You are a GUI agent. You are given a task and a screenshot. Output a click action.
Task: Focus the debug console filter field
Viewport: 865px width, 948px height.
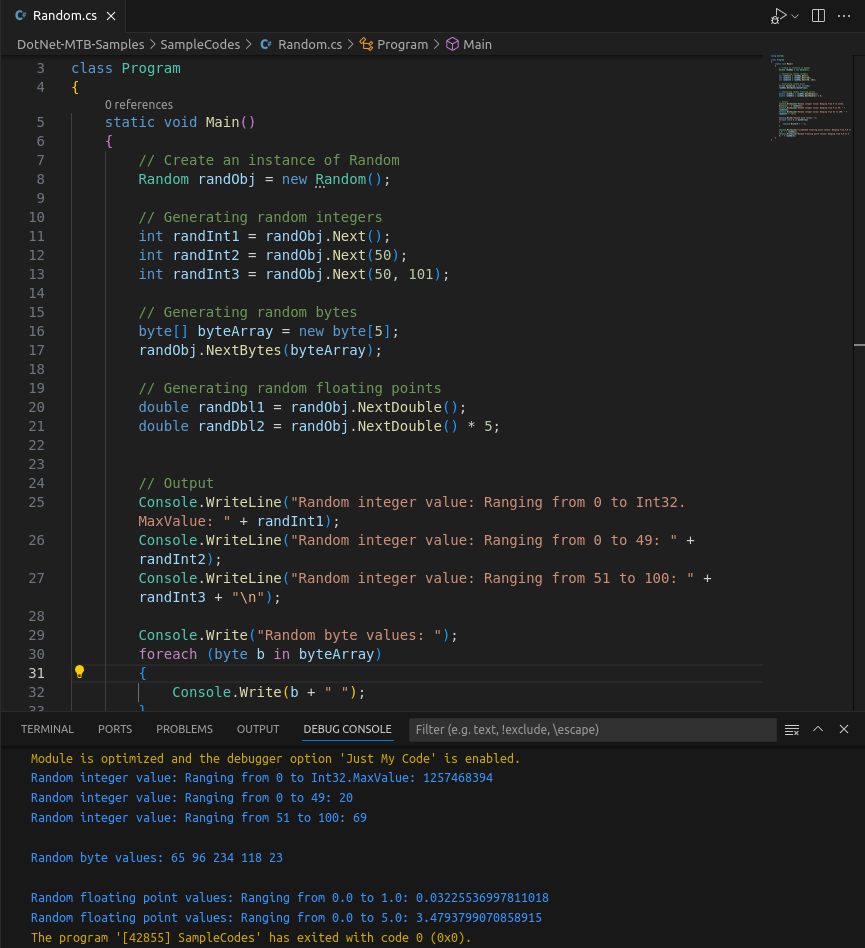(x=592, y=730)
